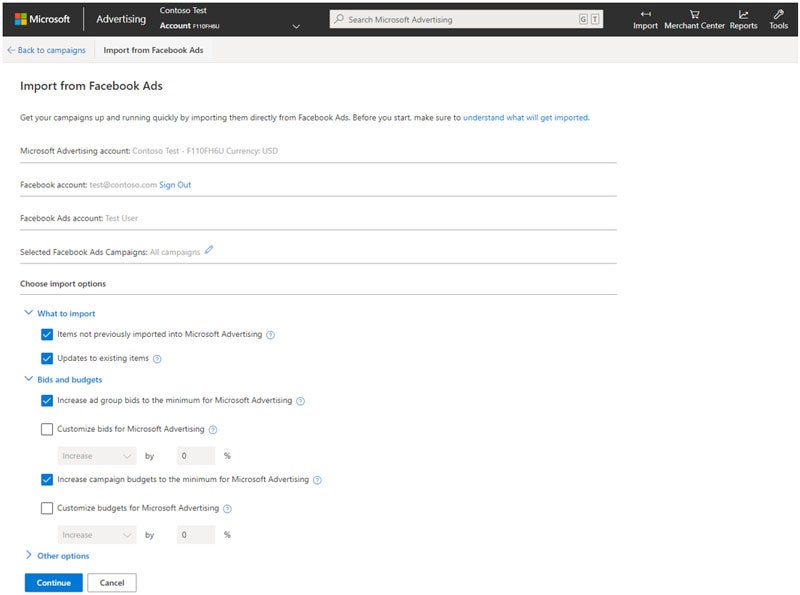Open the Increase/Decrease dropdown under Customize bids

point(96,455)
